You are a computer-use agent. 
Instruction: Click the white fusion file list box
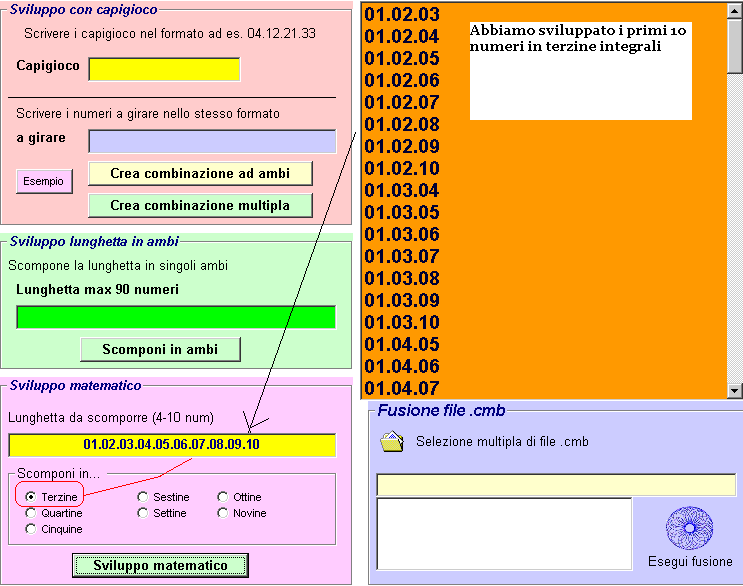[504, 533]
